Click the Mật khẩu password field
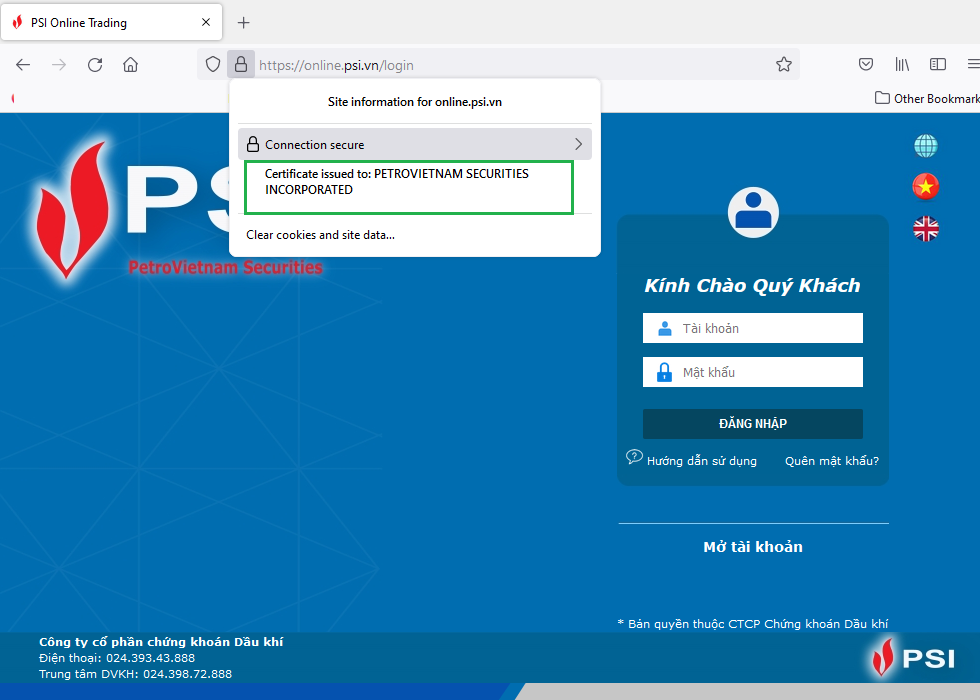Viewport: 980px width, 700px height. point(752,372)
